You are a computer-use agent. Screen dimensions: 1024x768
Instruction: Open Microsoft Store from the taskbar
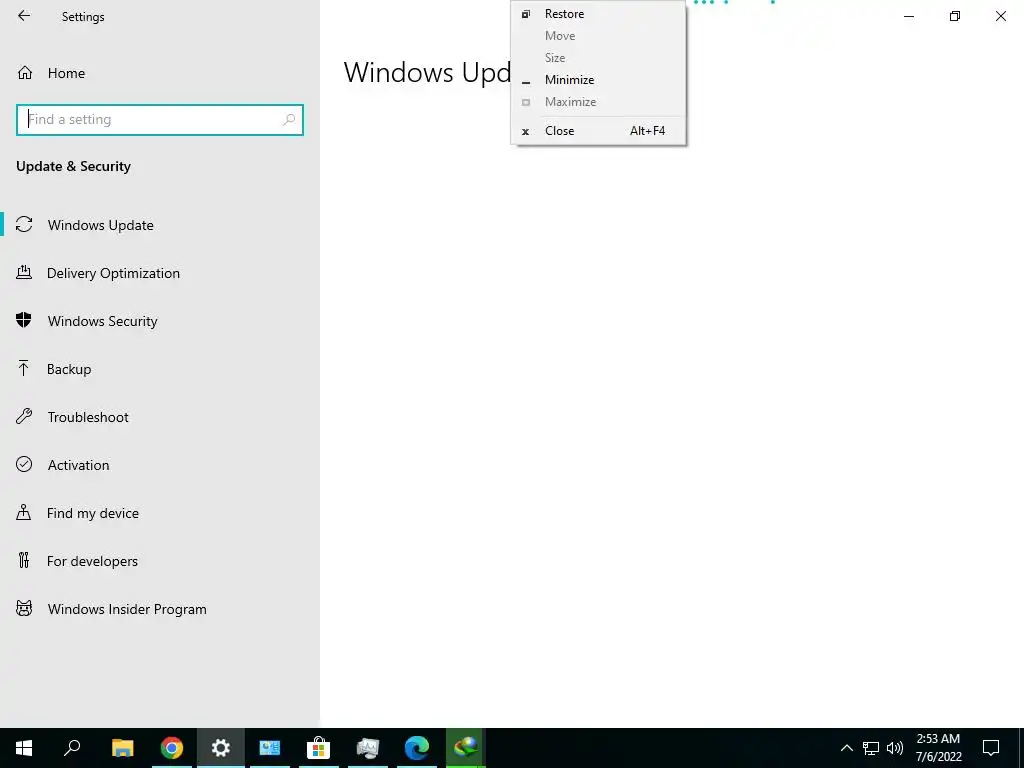[x=318, y=748]
